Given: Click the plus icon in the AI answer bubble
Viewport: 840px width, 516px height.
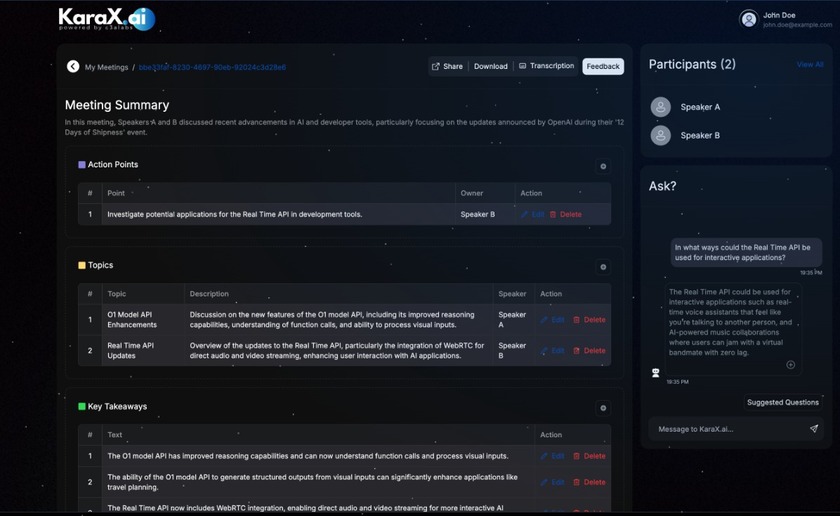Looking at the screenshot, I should [x=790, y=365].
